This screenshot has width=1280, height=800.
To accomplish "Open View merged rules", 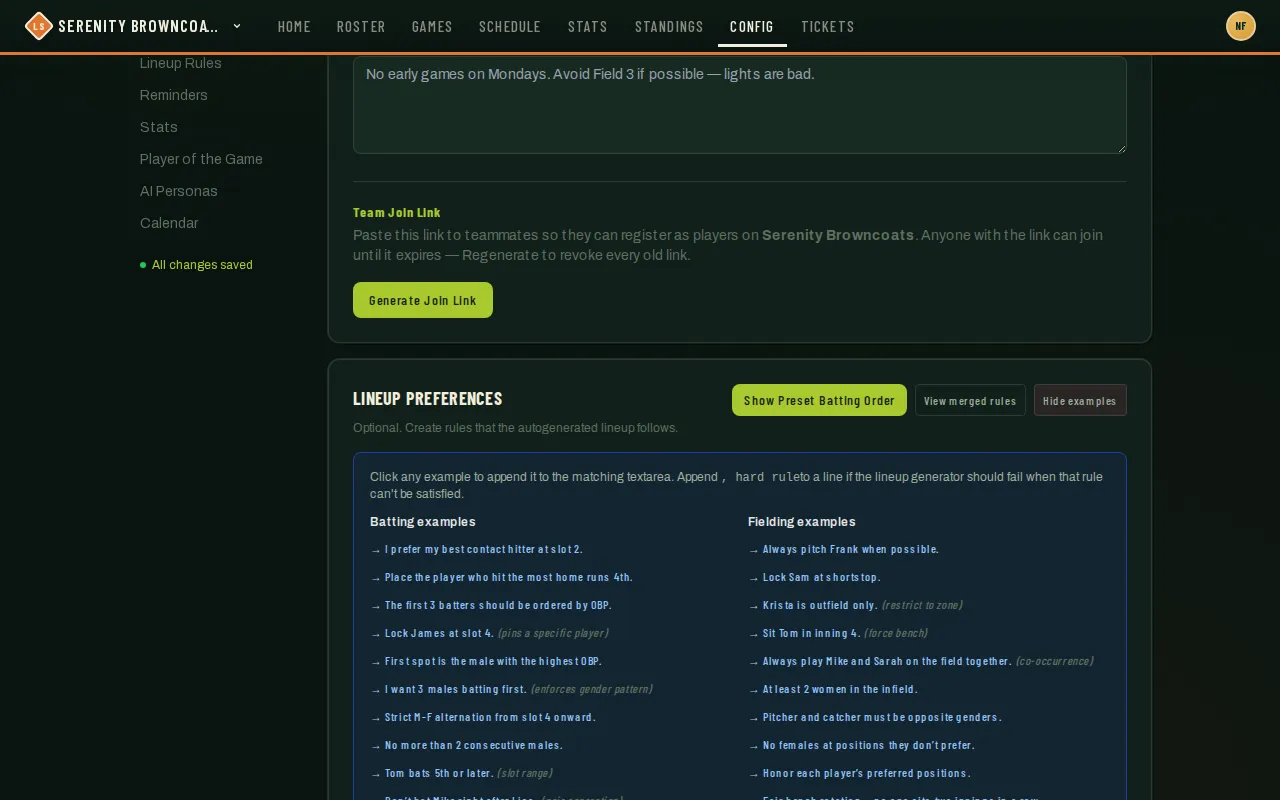I will (x=970, y=400).
